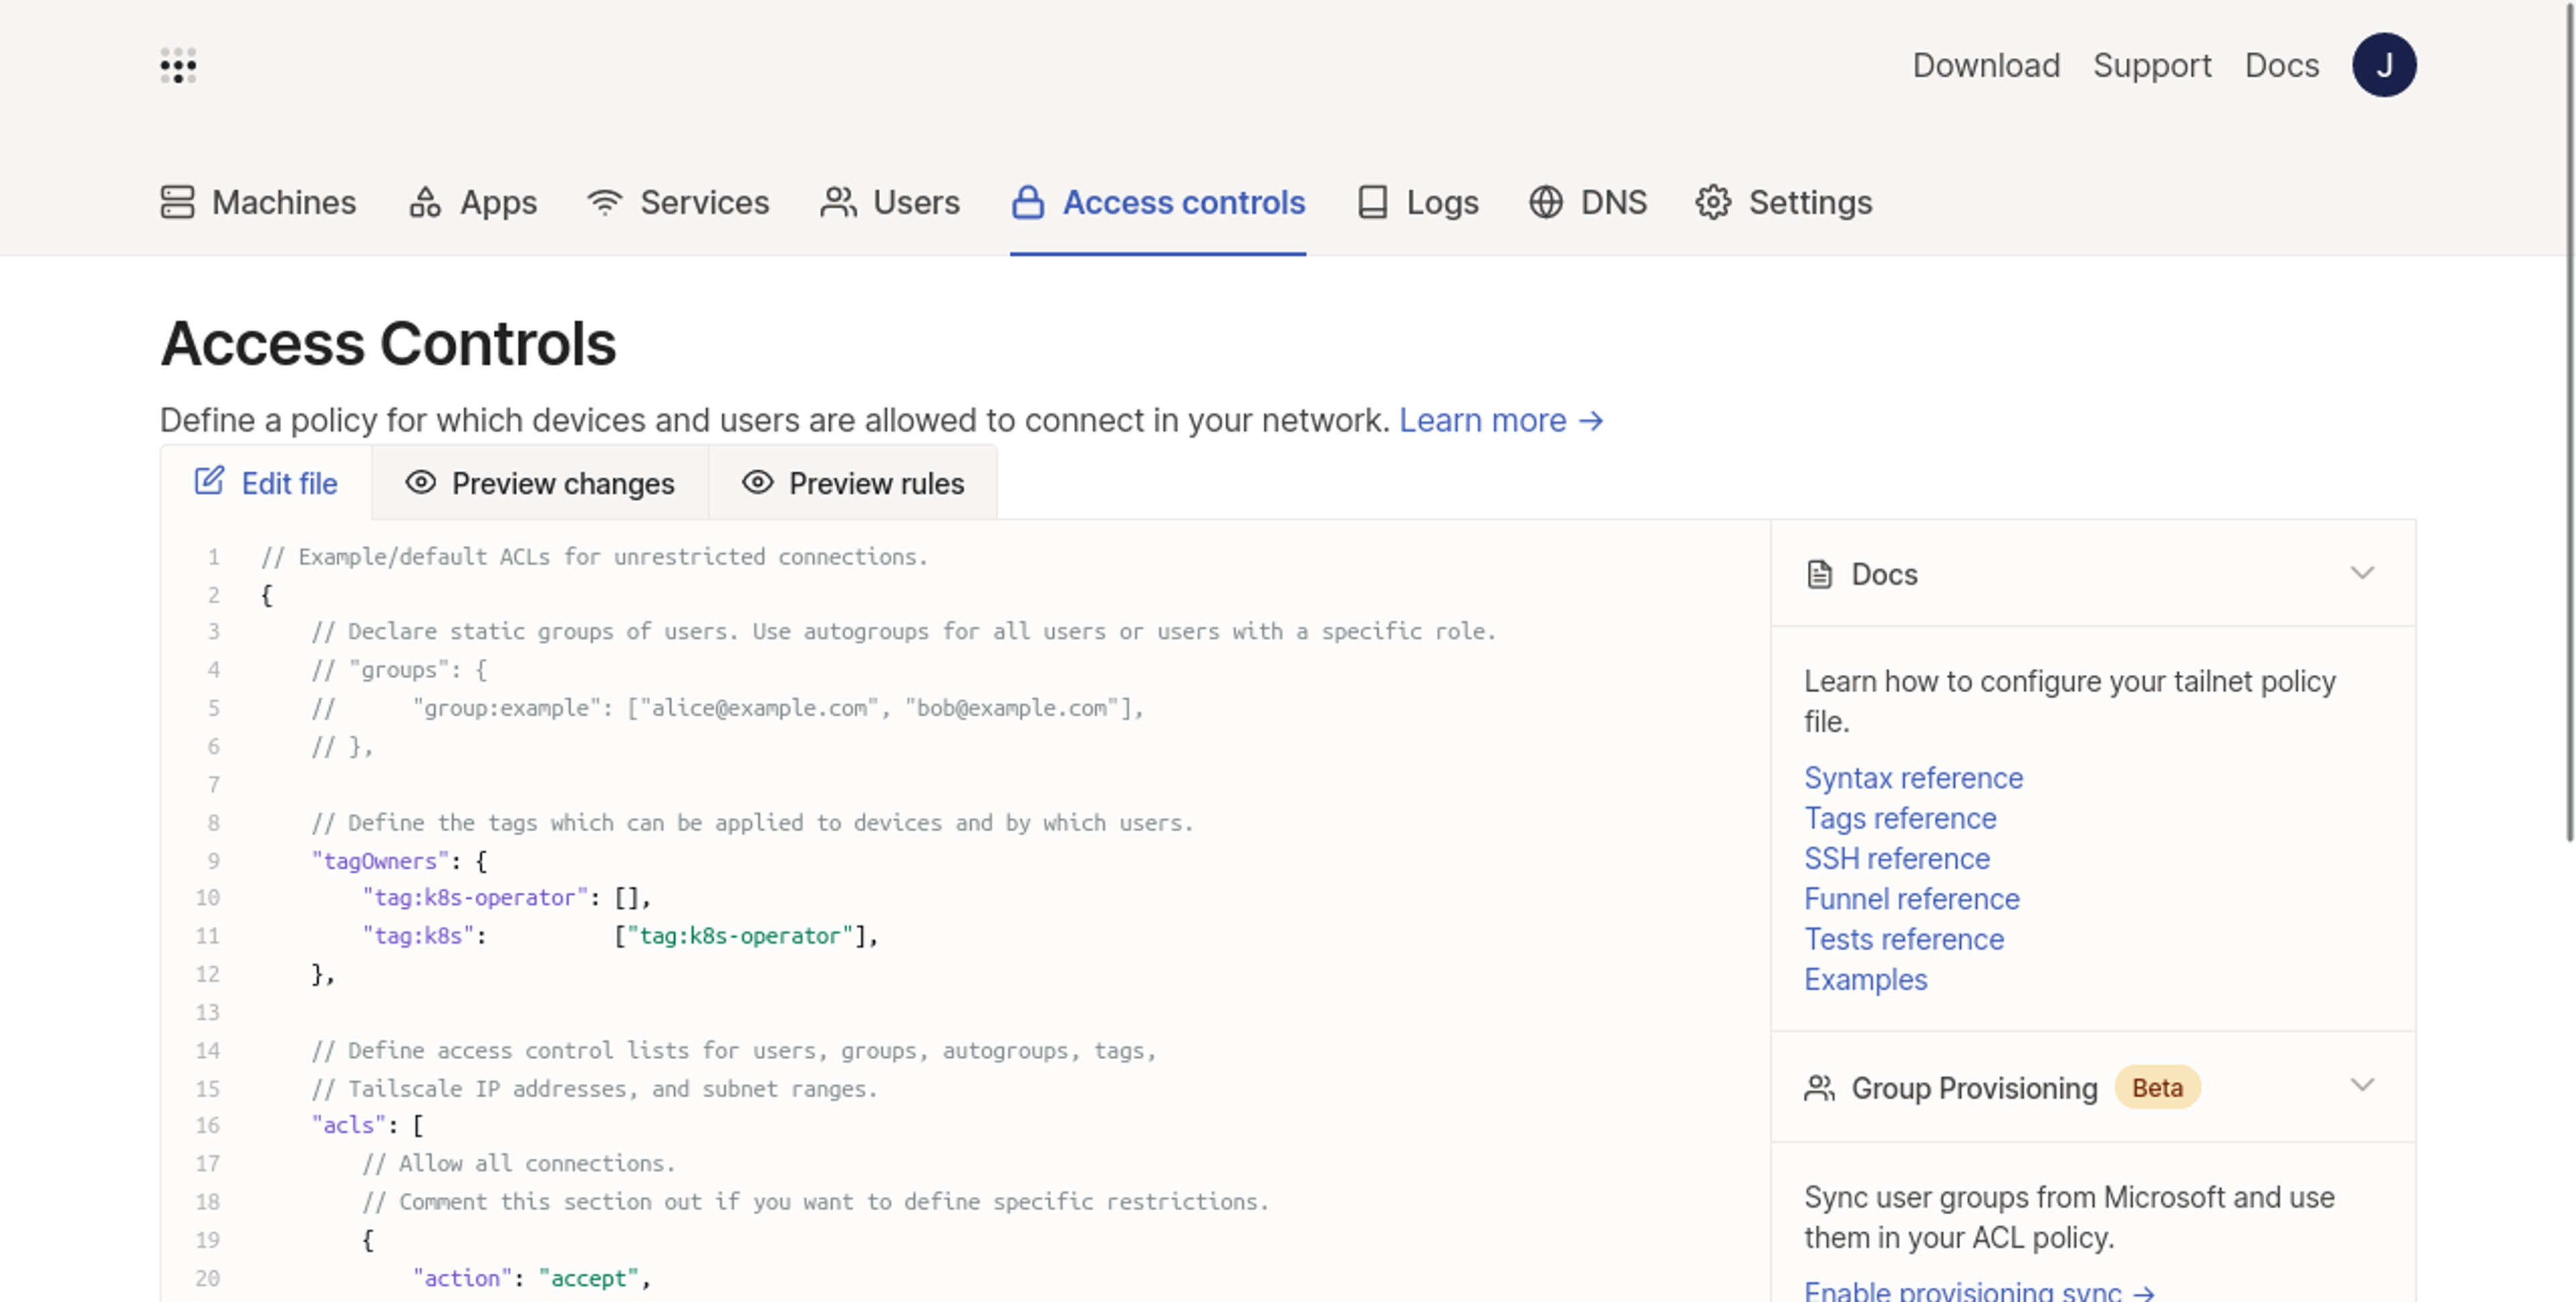Viewport: 2576px width, 1302px height.
Task: Open the Learn more link
Action: click(1500, 420)
